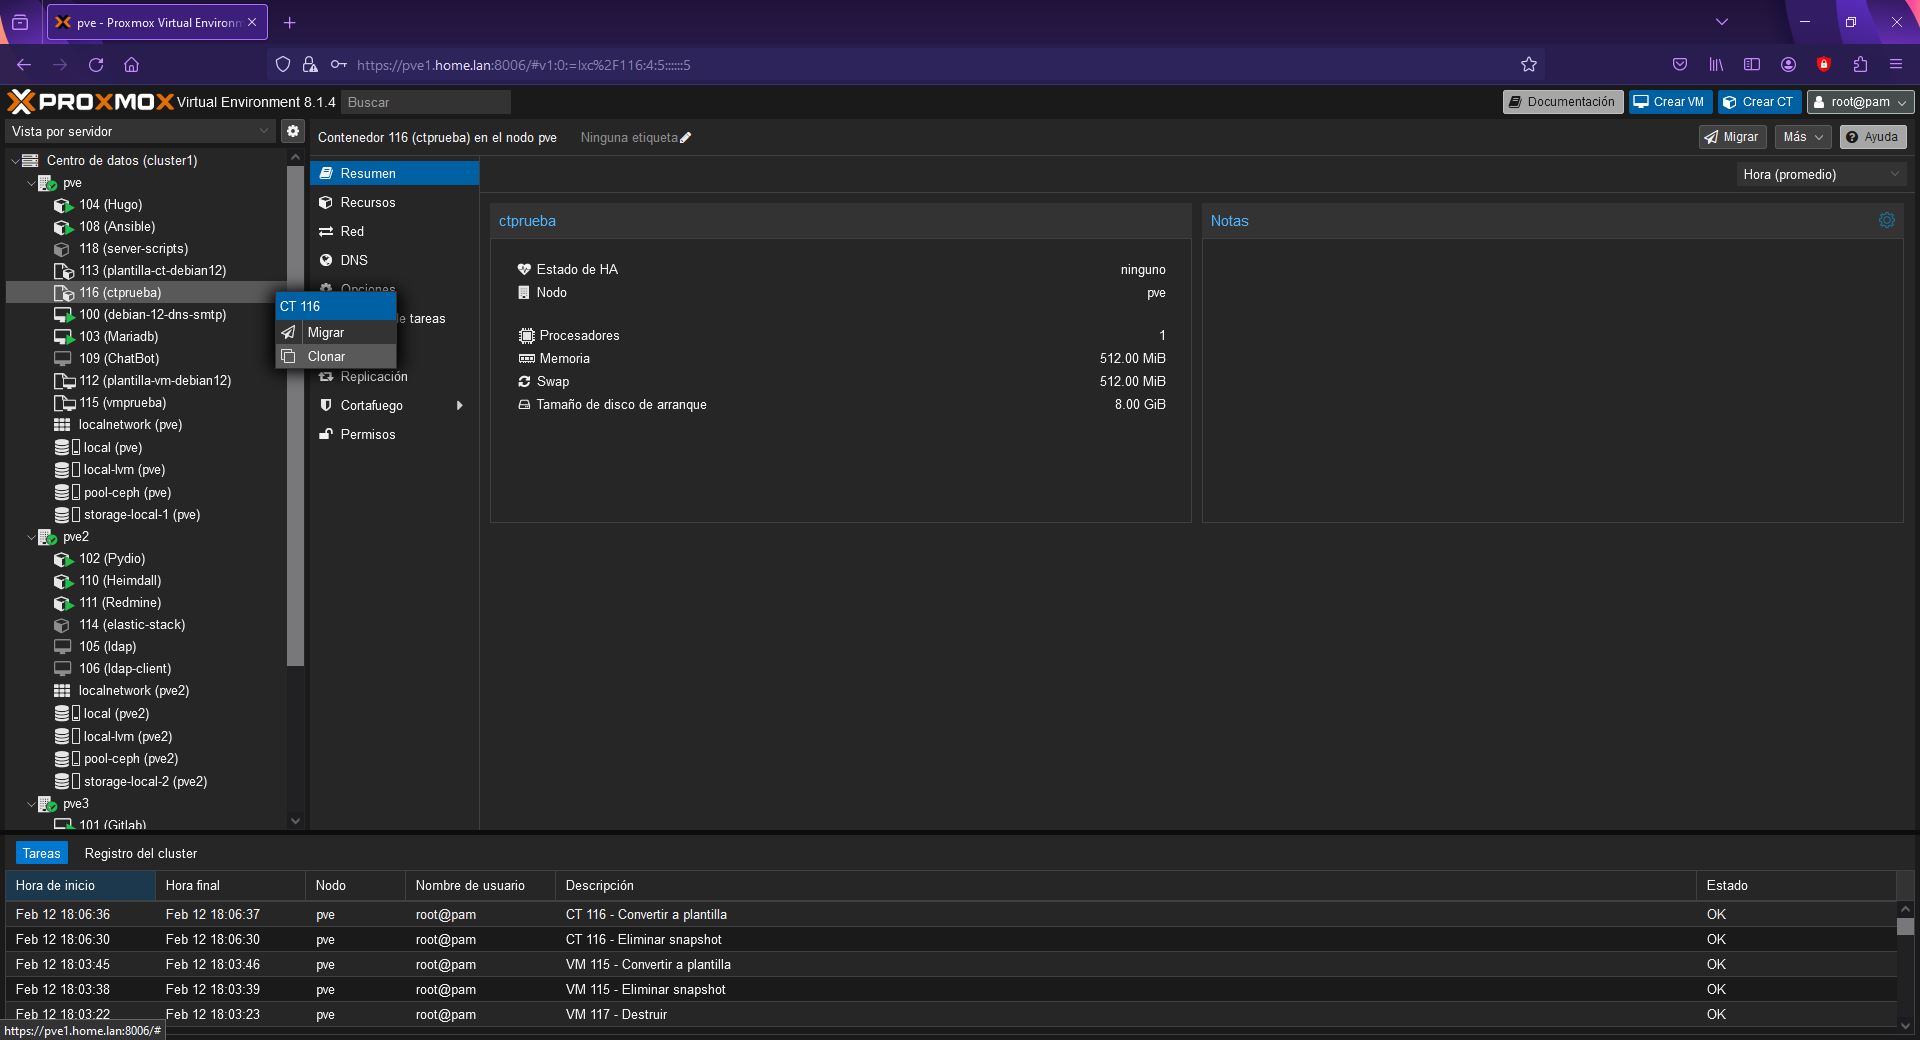The height and width of the screenshot is (1040, 1920).
Task: Click the Ayuda button
Action: point(1872,137)
